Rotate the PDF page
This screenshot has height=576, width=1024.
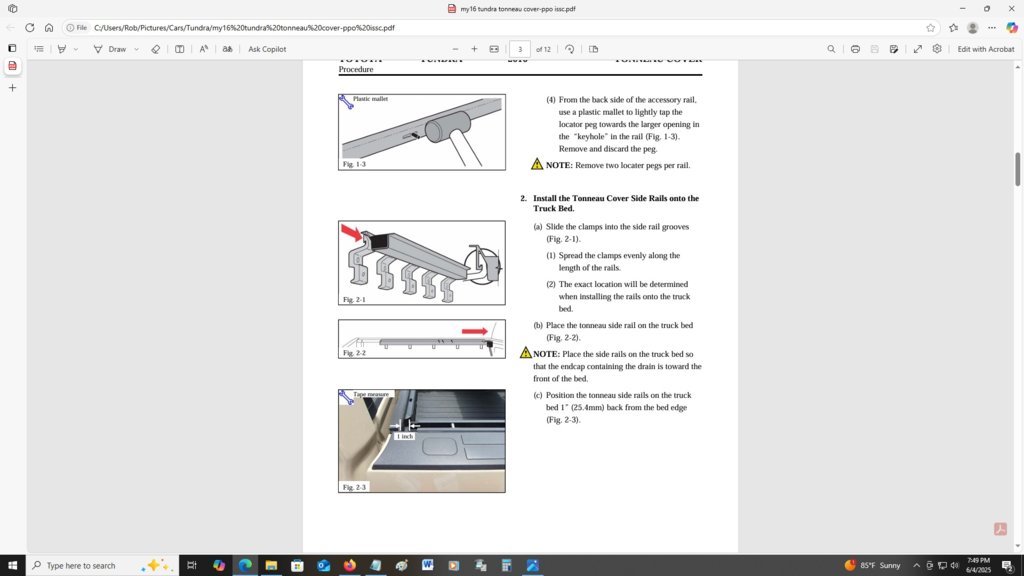tap(569, 49)
